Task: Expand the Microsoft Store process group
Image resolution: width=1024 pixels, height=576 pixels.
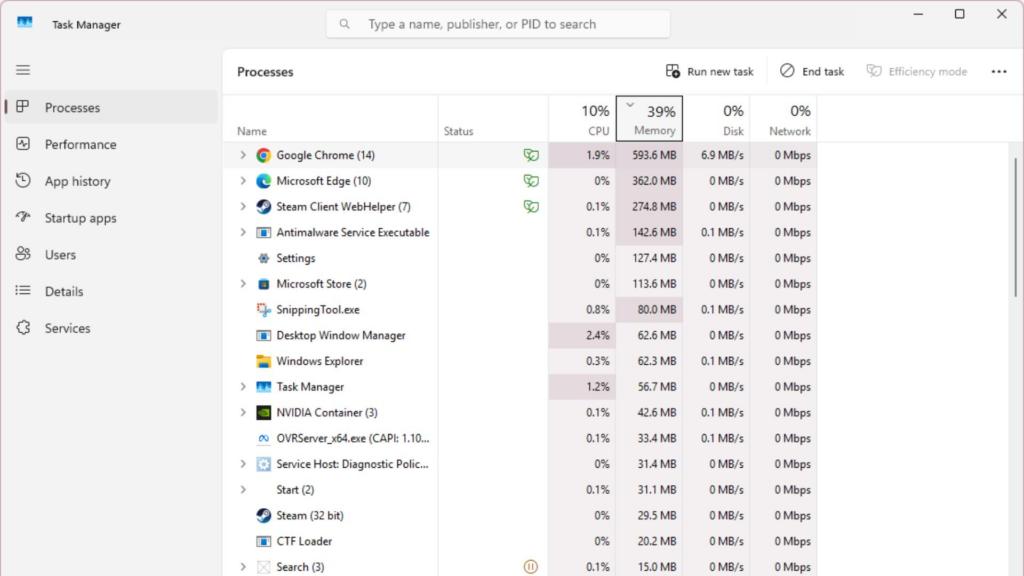Action: click(243, 284)
